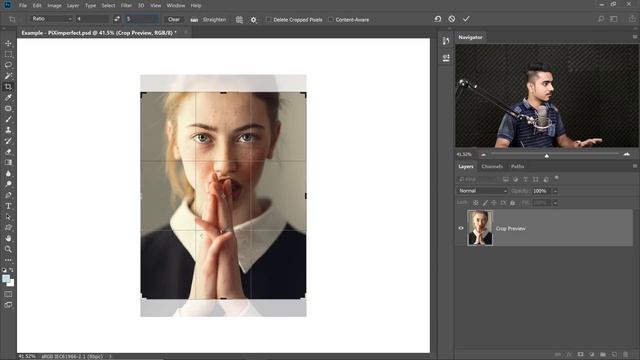Enable the Content-Aware checkbox
This screenshot has width=640, height=360.
click(x=331, y=20)
